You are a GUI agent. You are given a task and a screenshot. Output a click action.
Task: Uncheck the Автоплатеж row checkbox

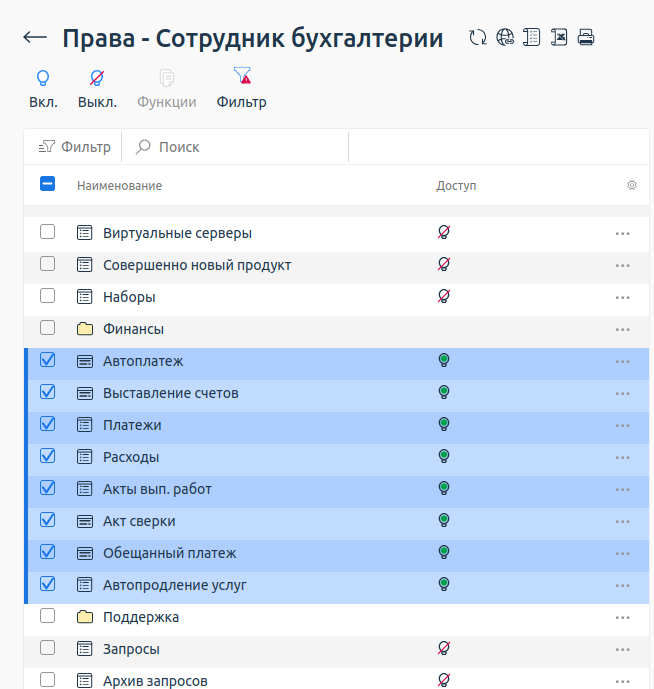click(x=48, y=361)
